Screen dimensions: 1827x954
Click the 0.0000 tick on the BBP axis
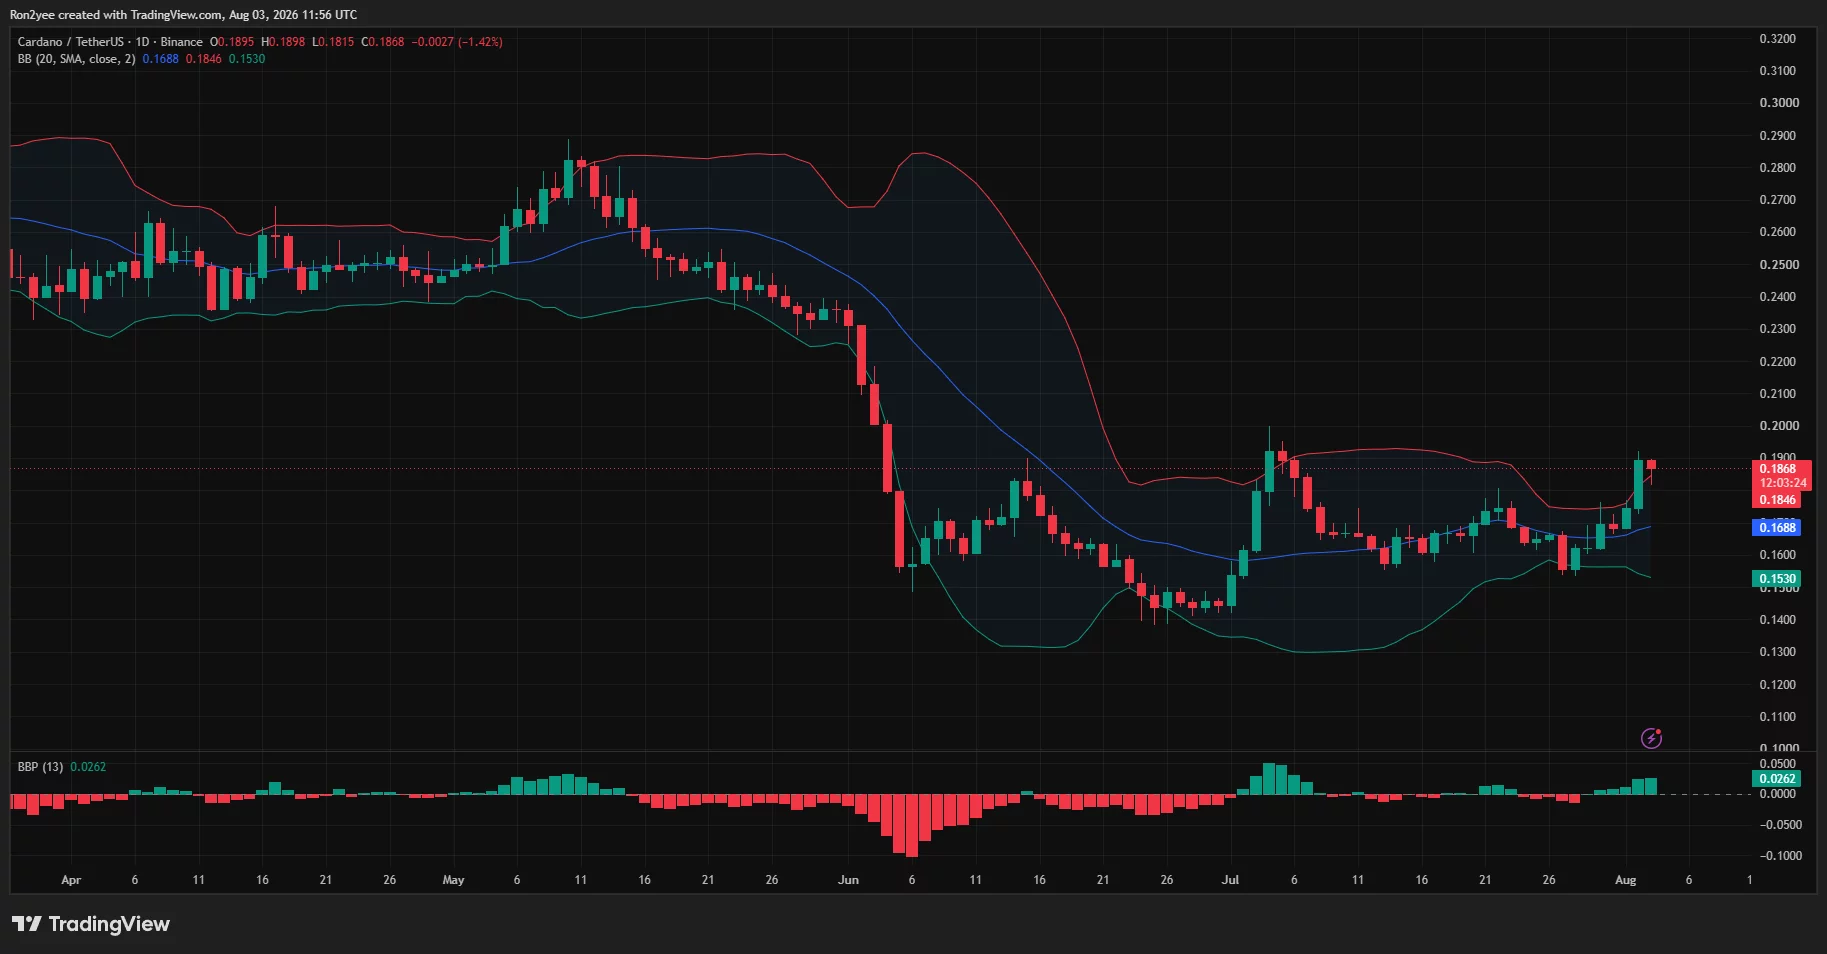tap(1778, 794)
